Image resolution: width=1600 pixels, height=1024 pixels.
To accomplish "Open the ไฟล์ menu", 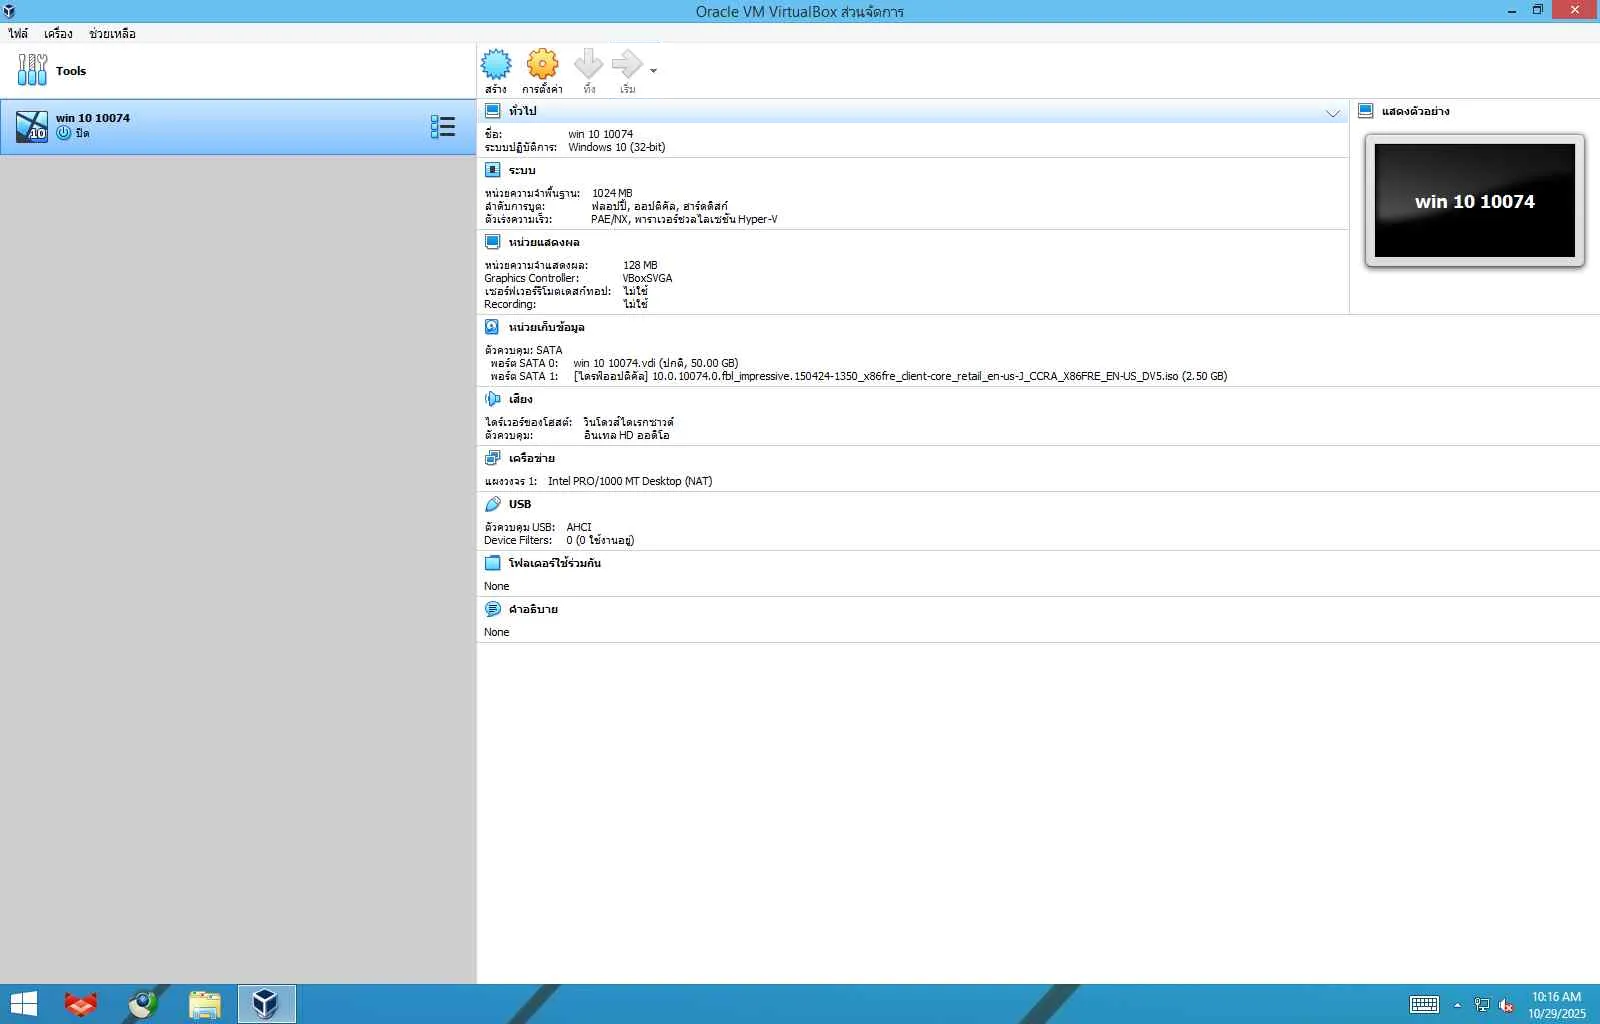I will (18, 33).
